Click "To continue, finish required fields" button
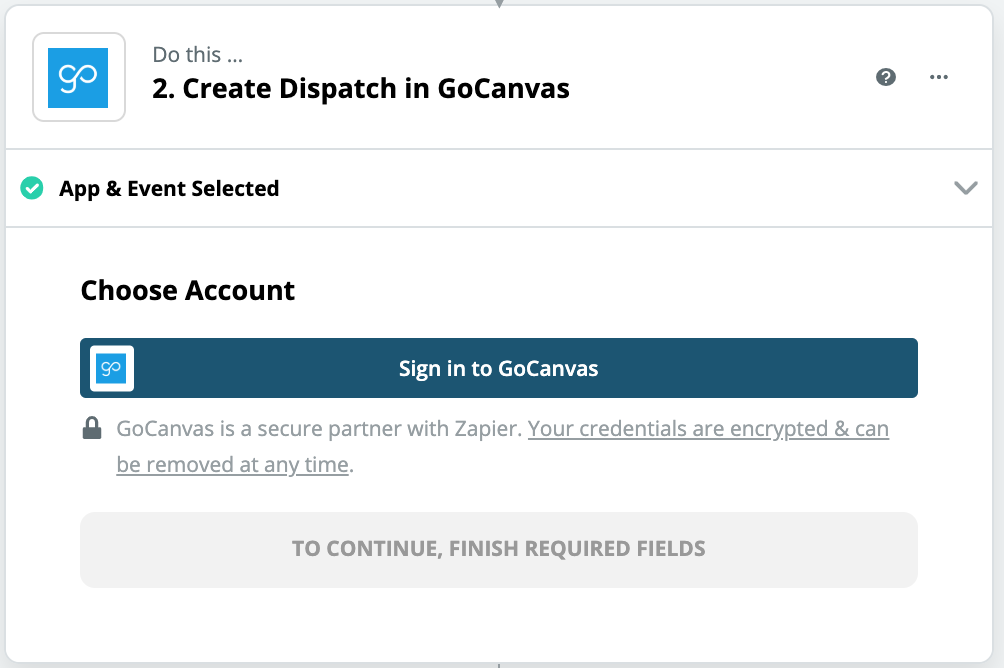Screen dimensions: 1004x668 point(498,549)
